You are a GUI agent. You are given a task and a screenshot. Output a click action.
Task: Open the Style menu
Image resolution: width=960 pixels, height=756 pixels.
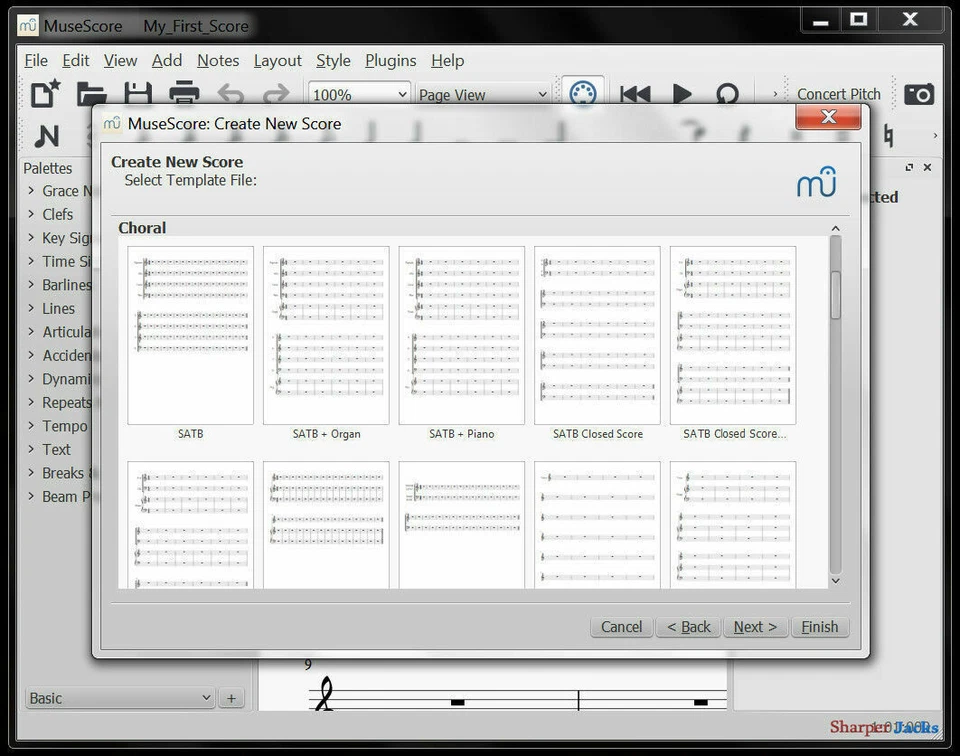[333, 60]
